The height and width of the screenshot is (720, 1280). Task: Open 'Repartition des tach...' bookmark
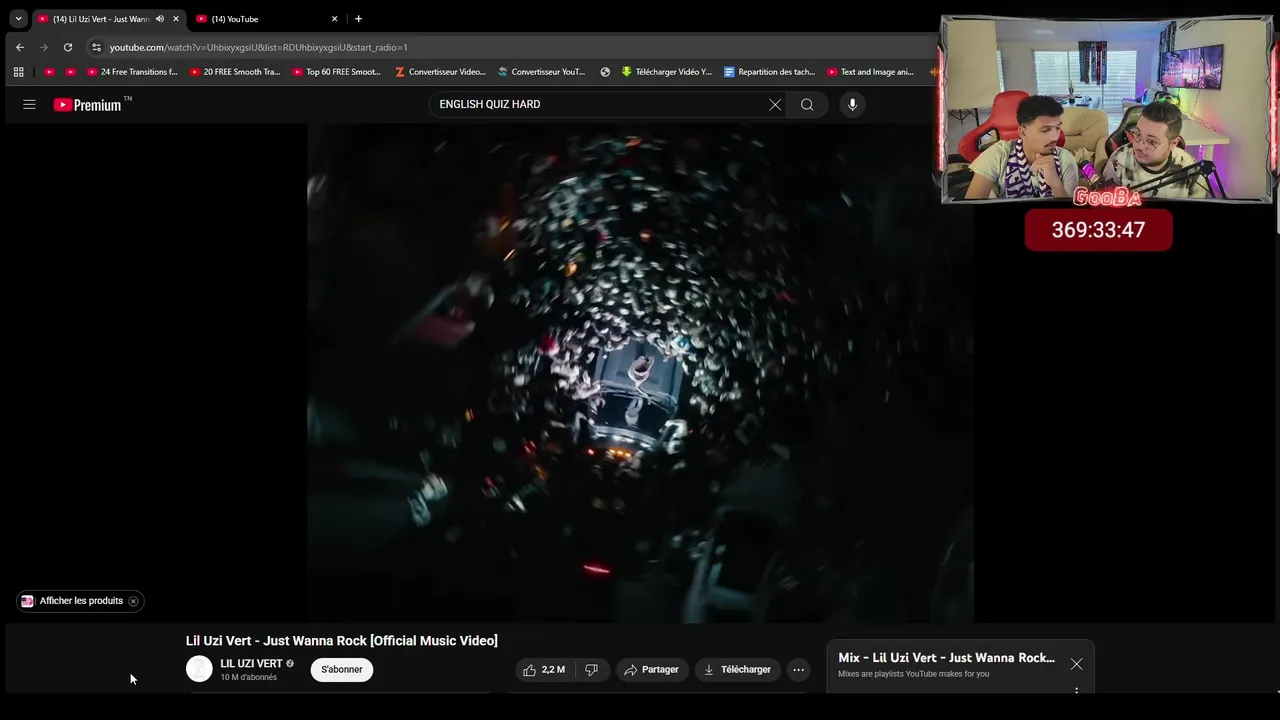click(769, 72)
